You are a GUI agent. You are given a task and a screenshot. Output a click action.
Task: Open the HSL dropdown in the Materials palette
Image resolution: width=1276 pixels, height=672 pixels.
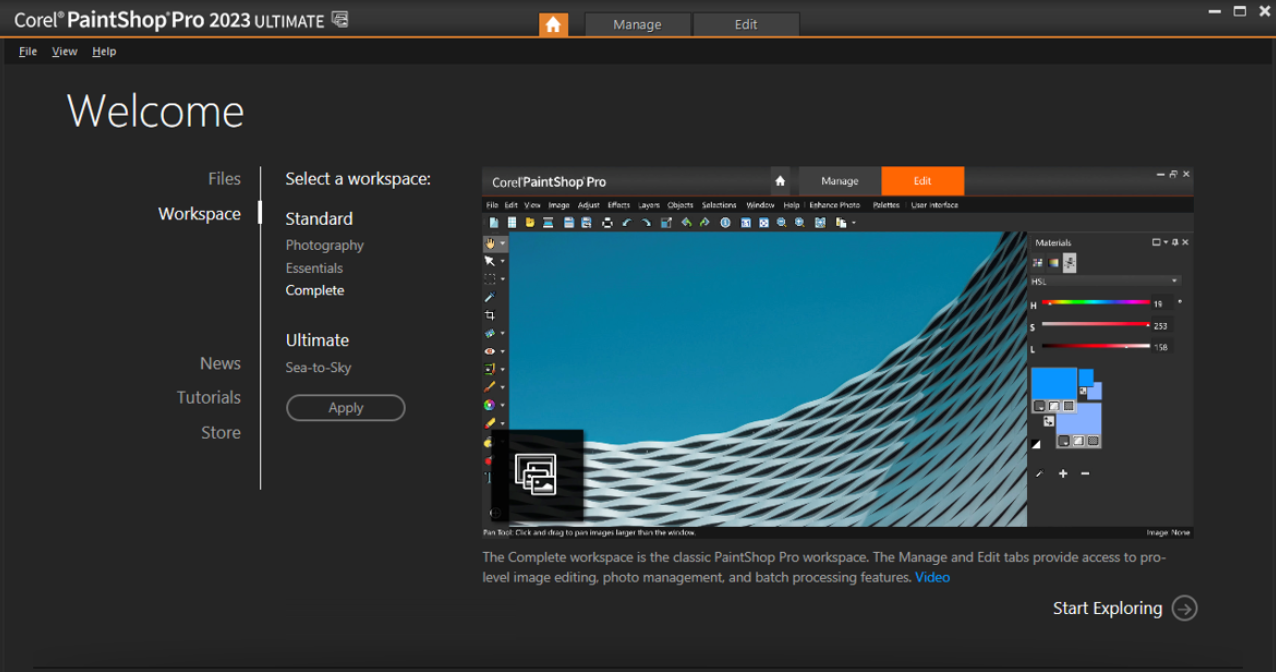click(x=1174, y=280)
